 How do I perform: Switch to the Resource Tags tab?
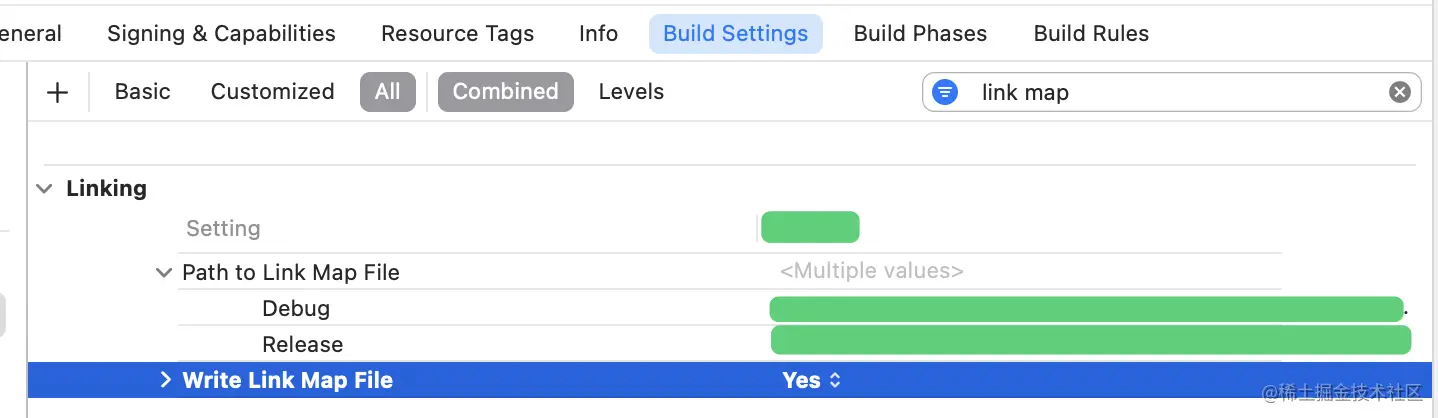(458, 33)
